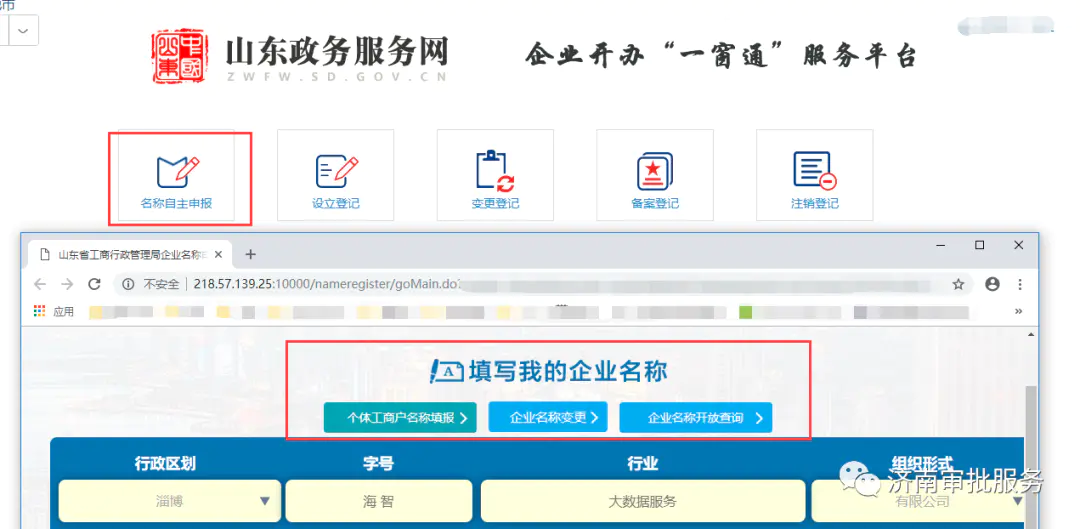
Task: Open 设立登记 establishment registration tile
Action: pyautogui.click(x=335, y=175)
